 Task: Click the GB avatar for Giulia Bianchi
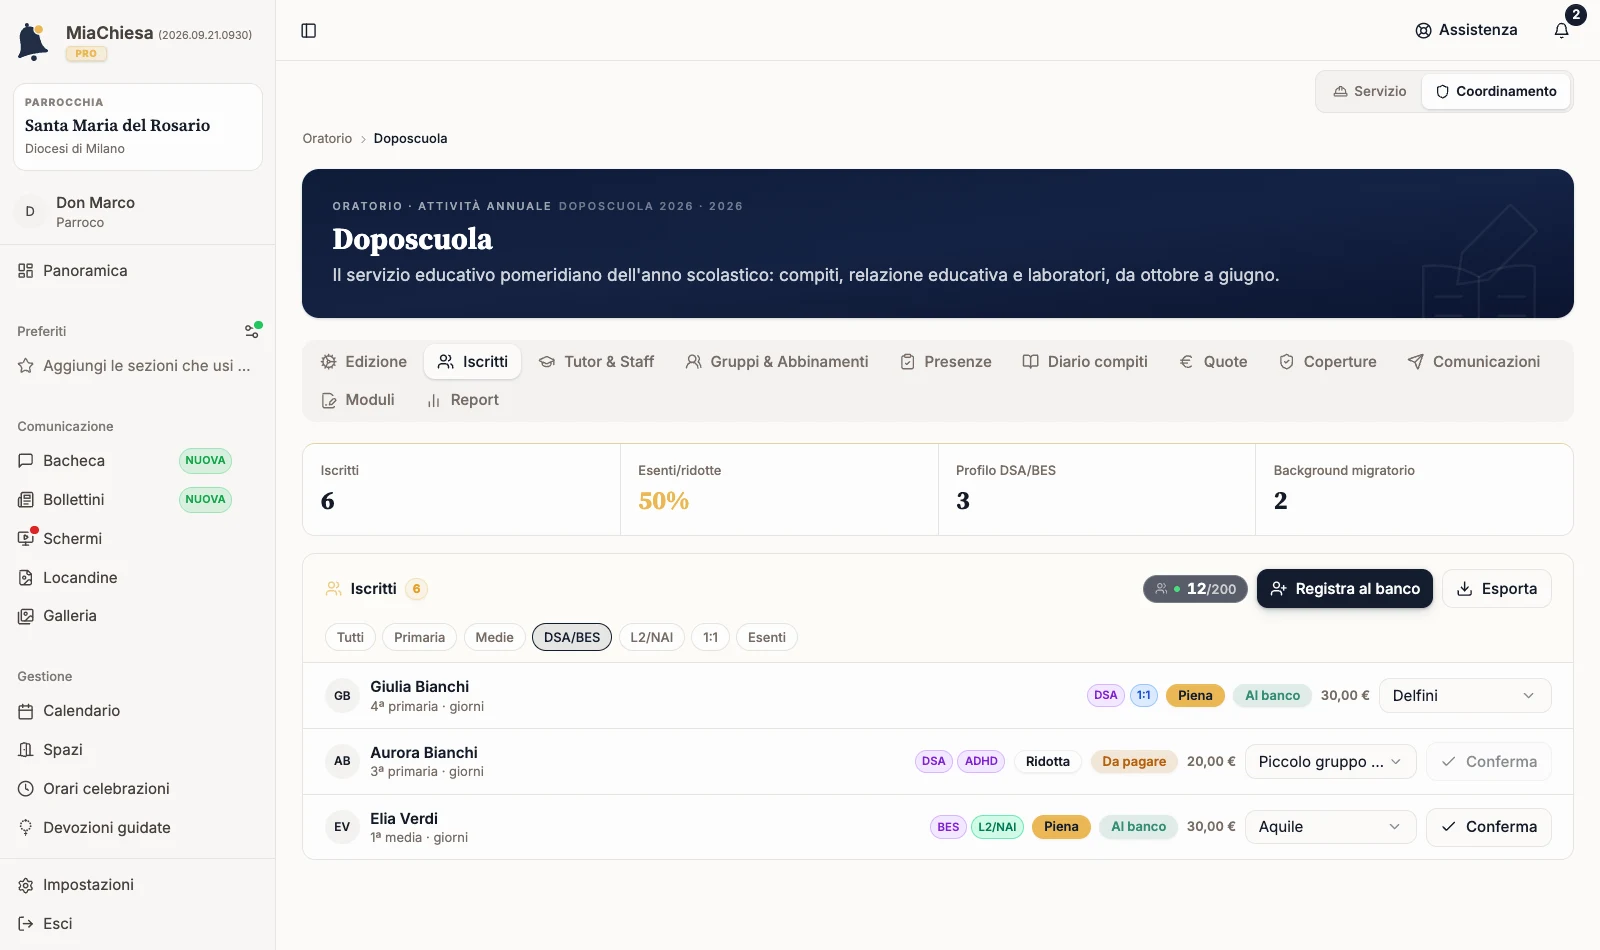(x=342, y=696)
